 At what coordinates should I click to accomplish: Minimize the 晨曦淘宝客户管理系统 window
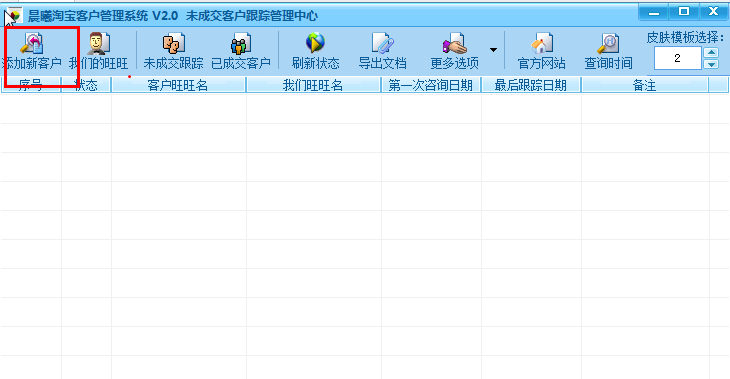click(654, 12)
